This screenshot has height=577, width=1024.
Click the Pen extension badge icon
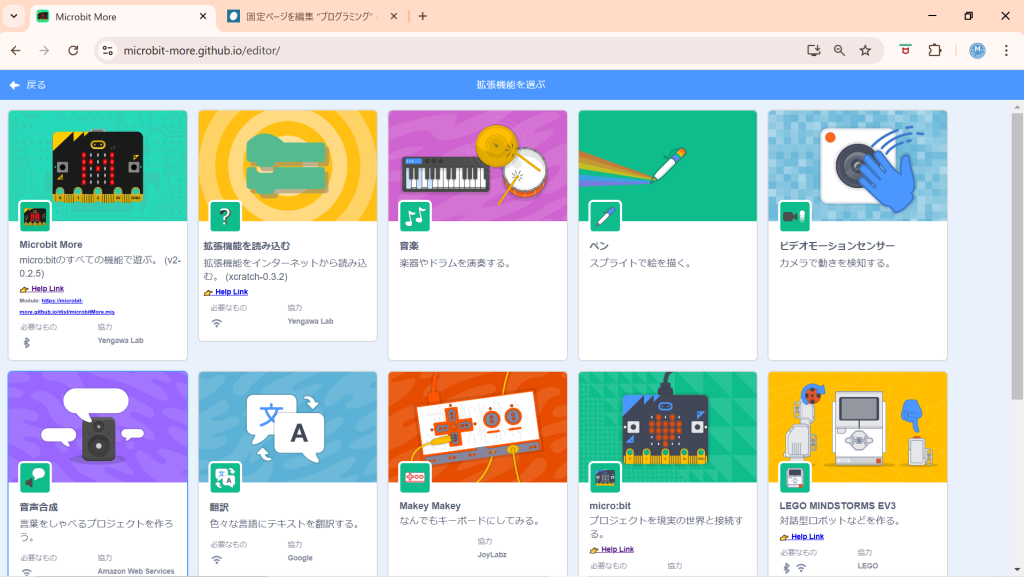605,216
